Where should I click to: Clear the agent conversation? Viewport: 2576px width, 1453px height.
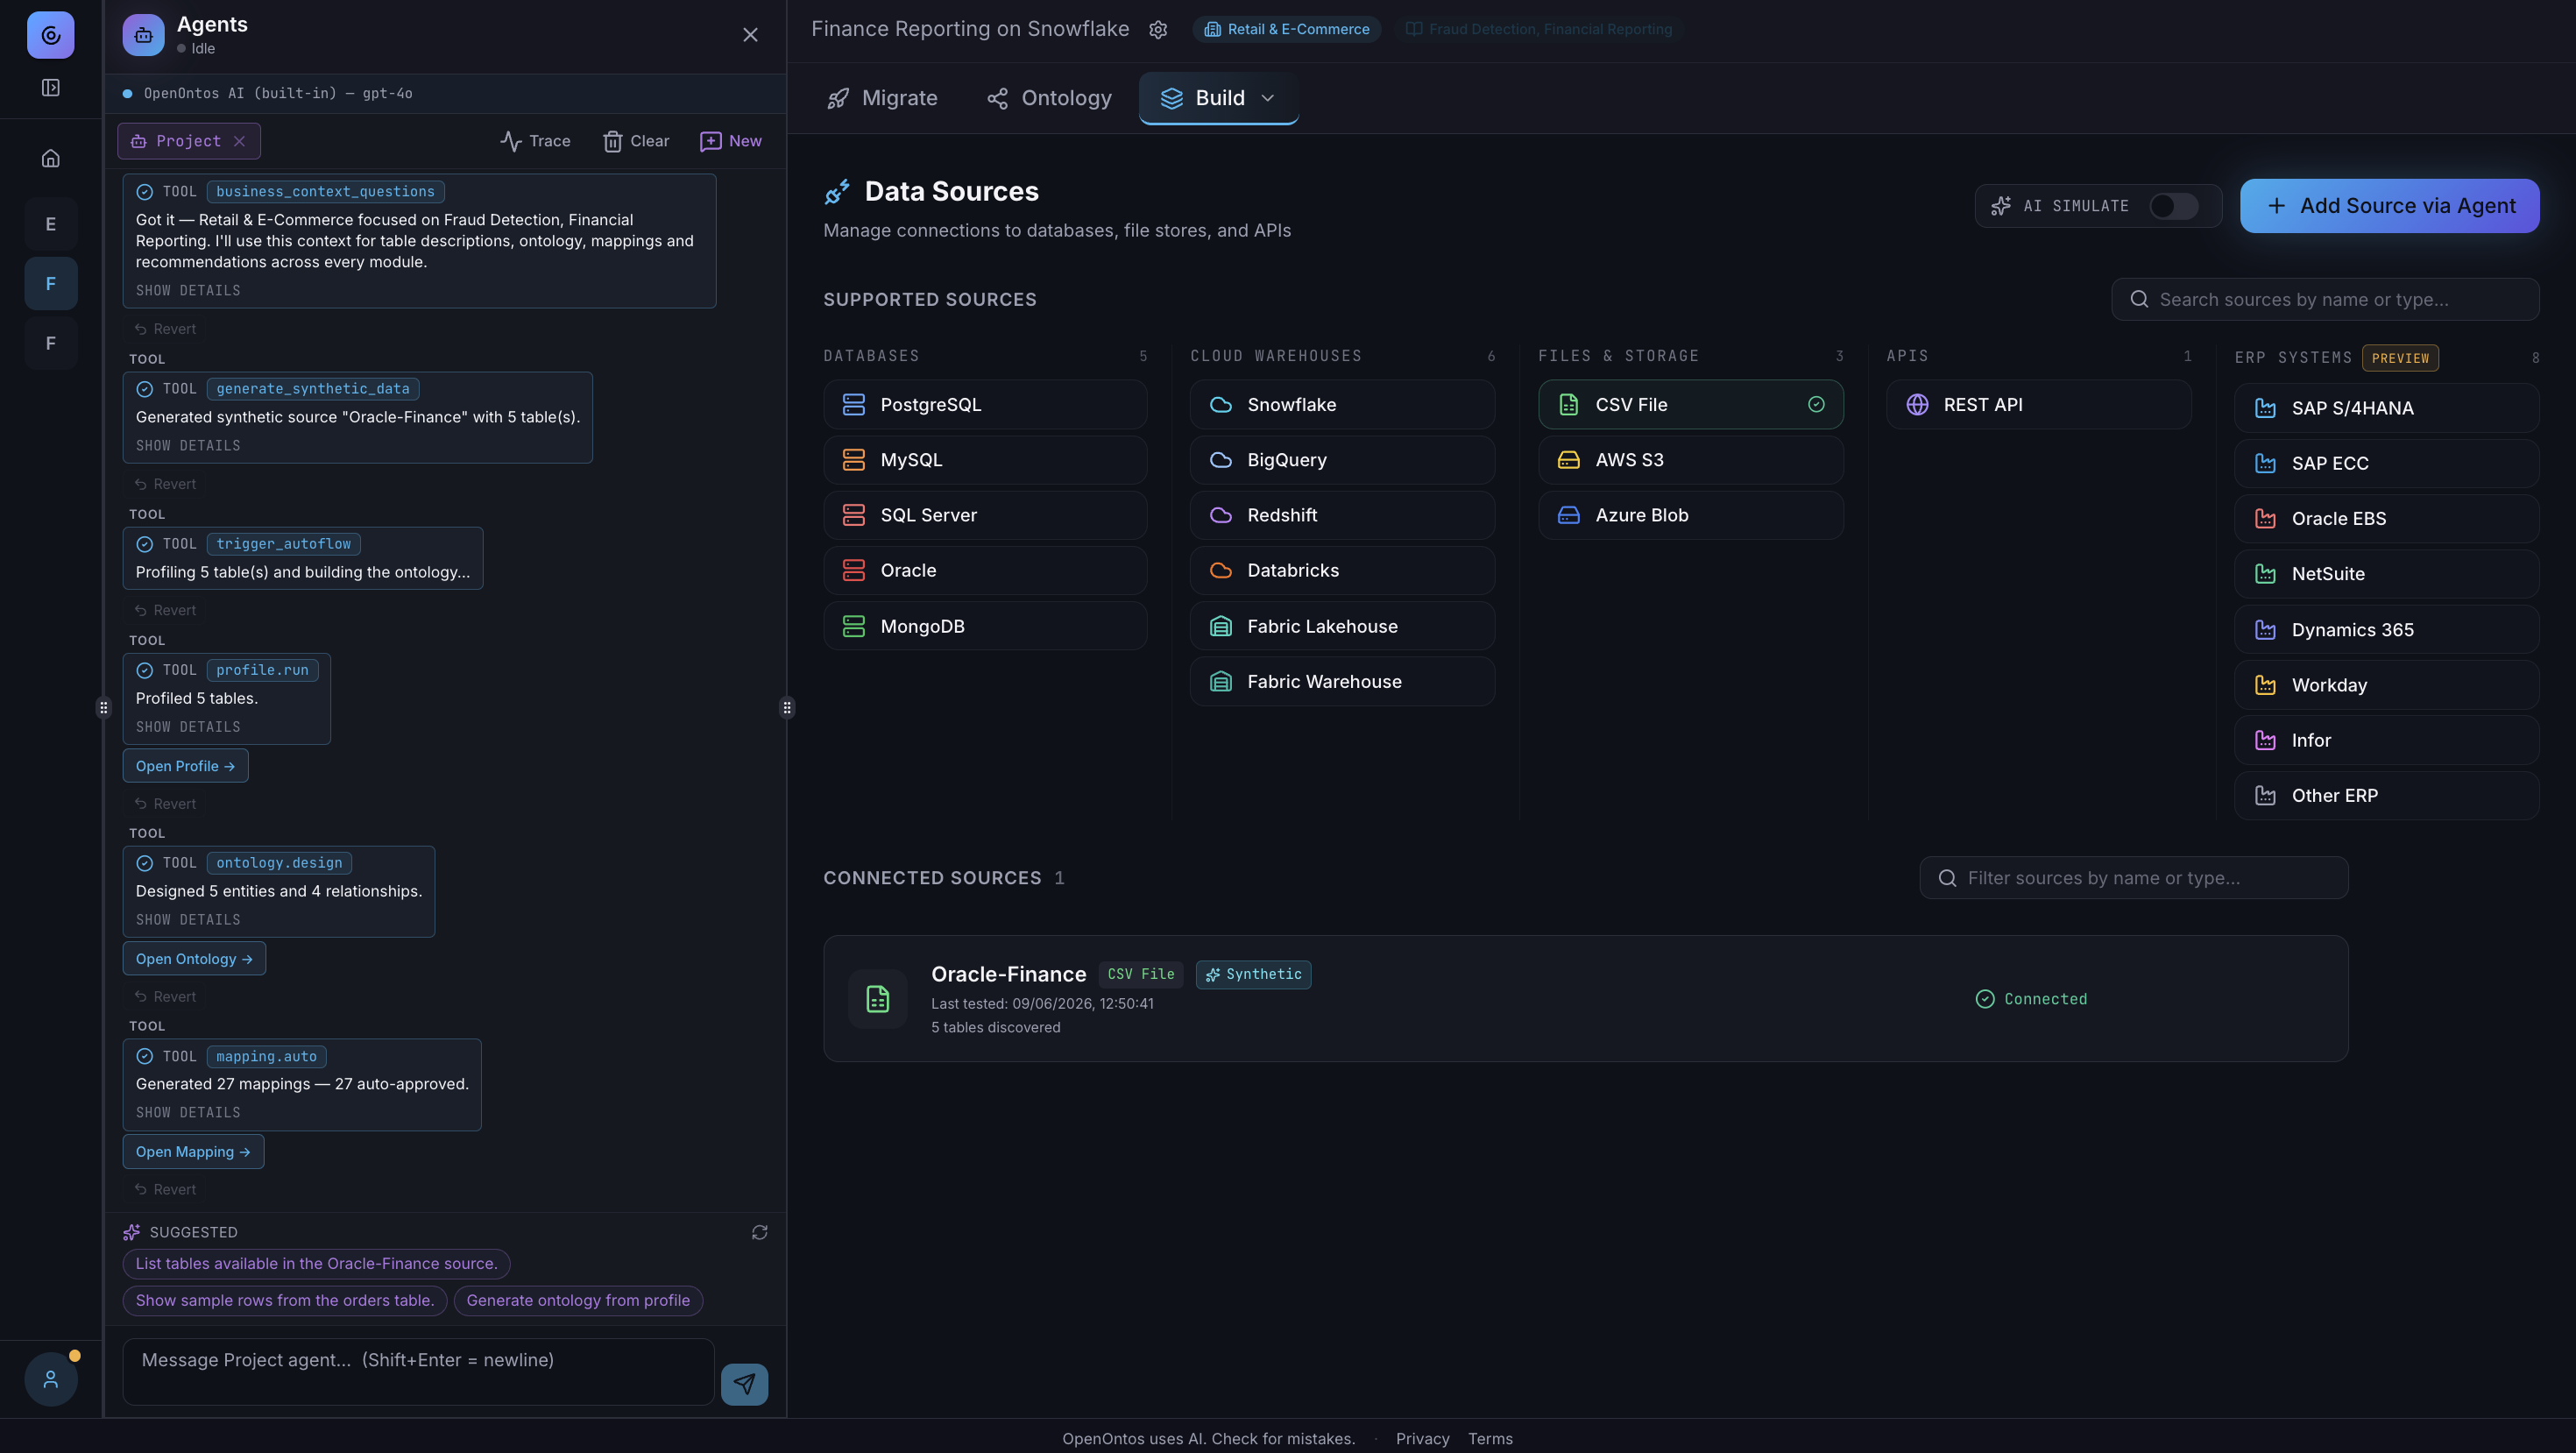click(x=636, y=141)
